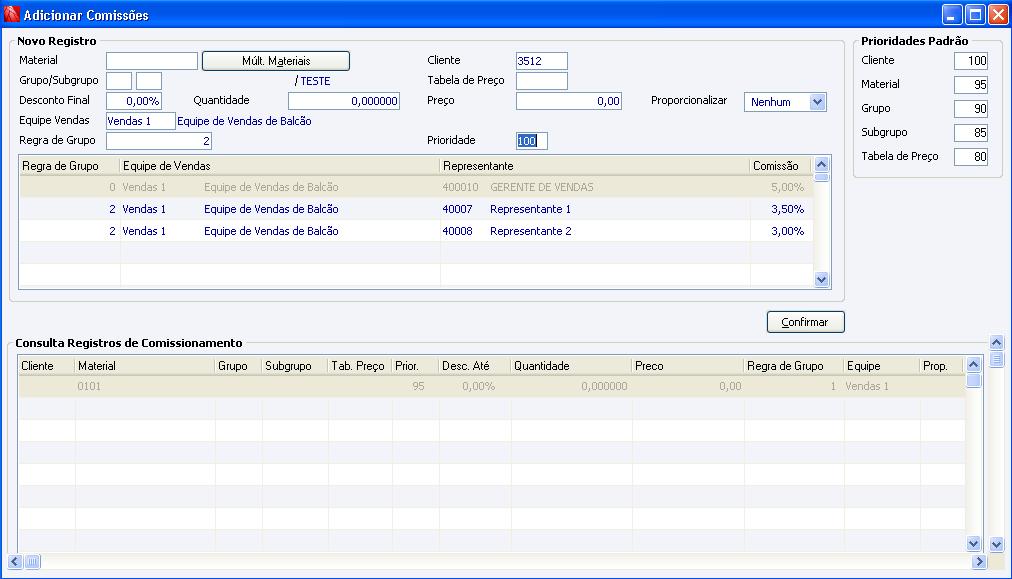Click horizontal scrollbar left arrow
Image resolution: width=1012 pixels, height=579 pixels.
[15, 562]
